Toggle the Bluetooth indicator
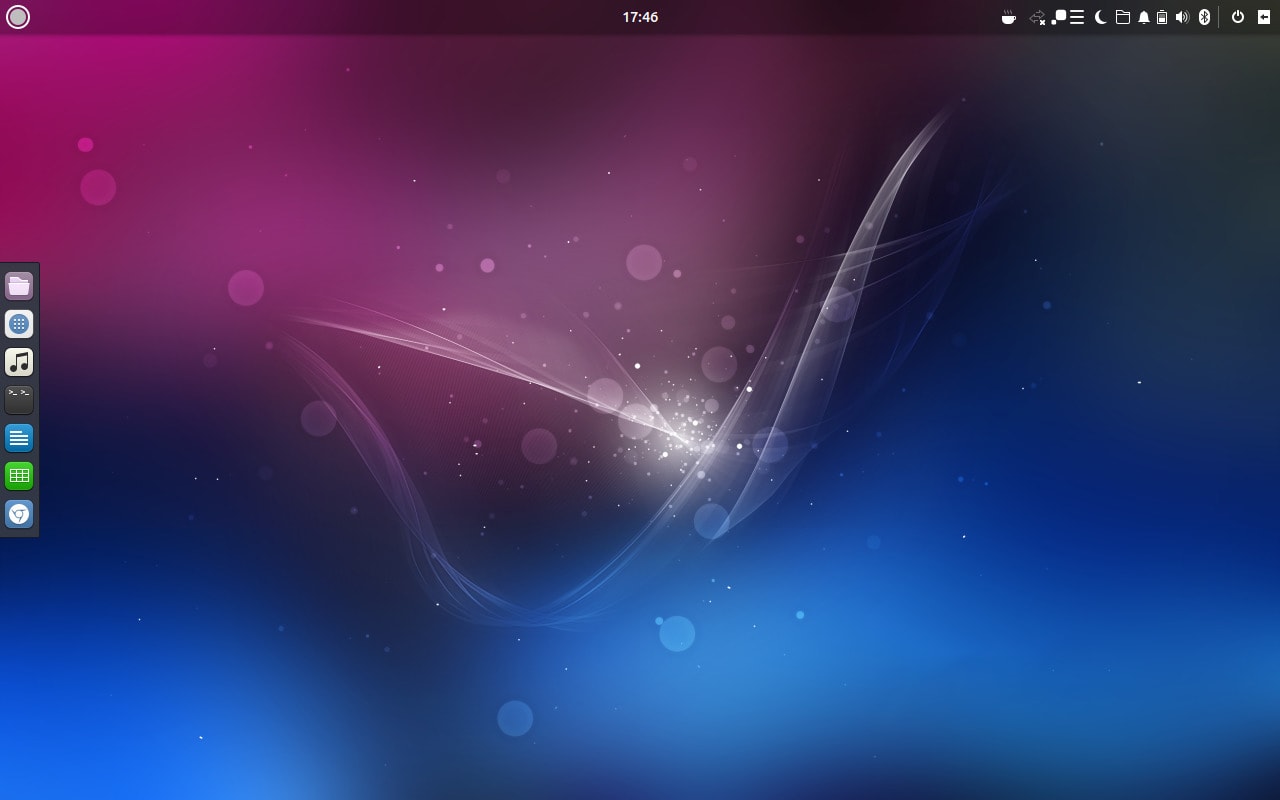 point(1205,17)
